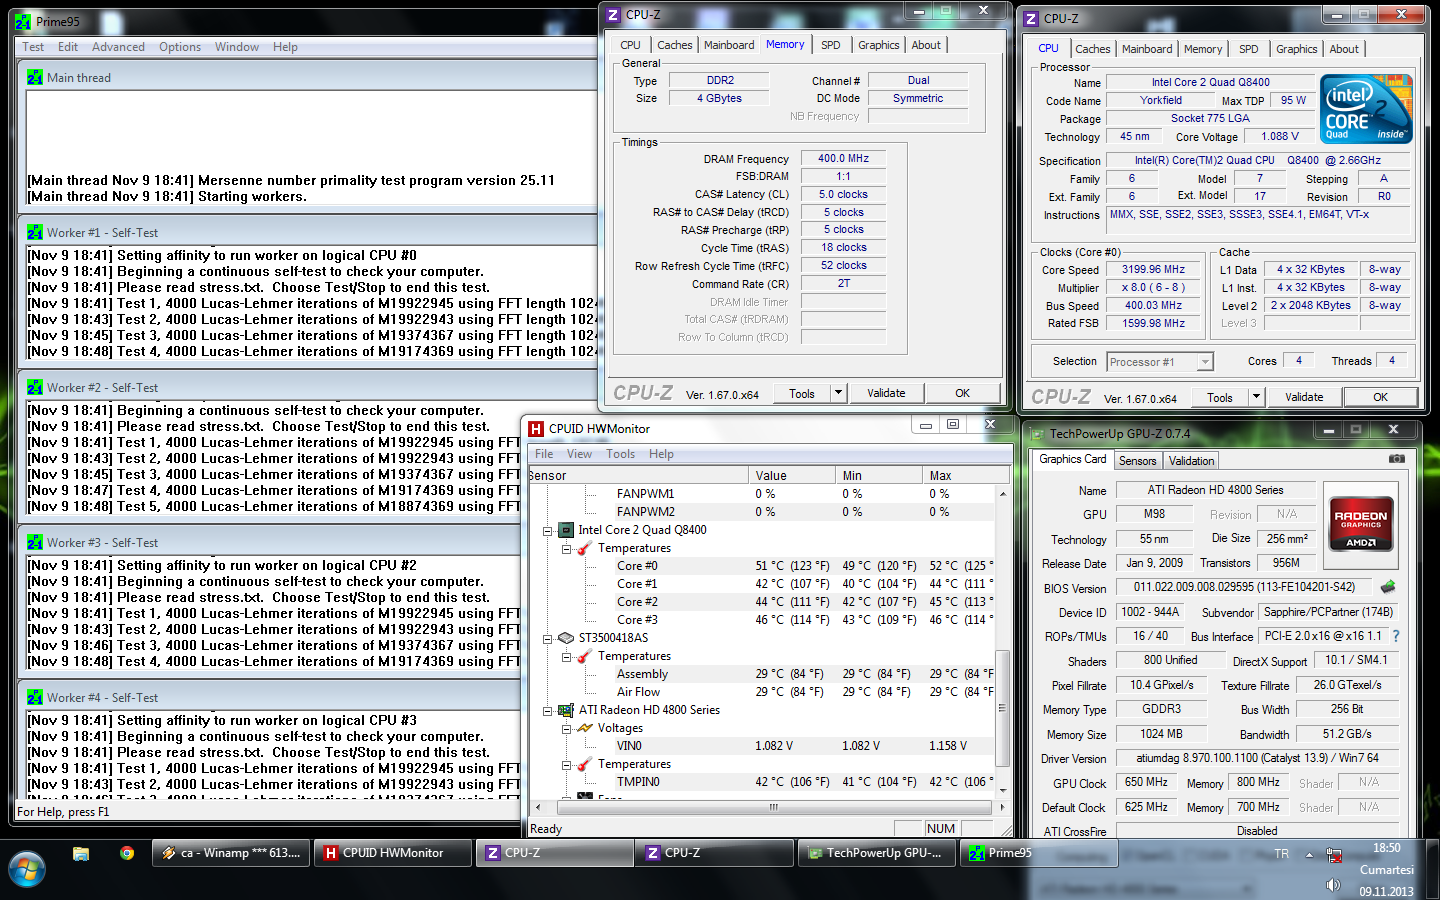Click the Prime95 title bar icon
This screenshot has width=1440, height=900.
(23, 21)
